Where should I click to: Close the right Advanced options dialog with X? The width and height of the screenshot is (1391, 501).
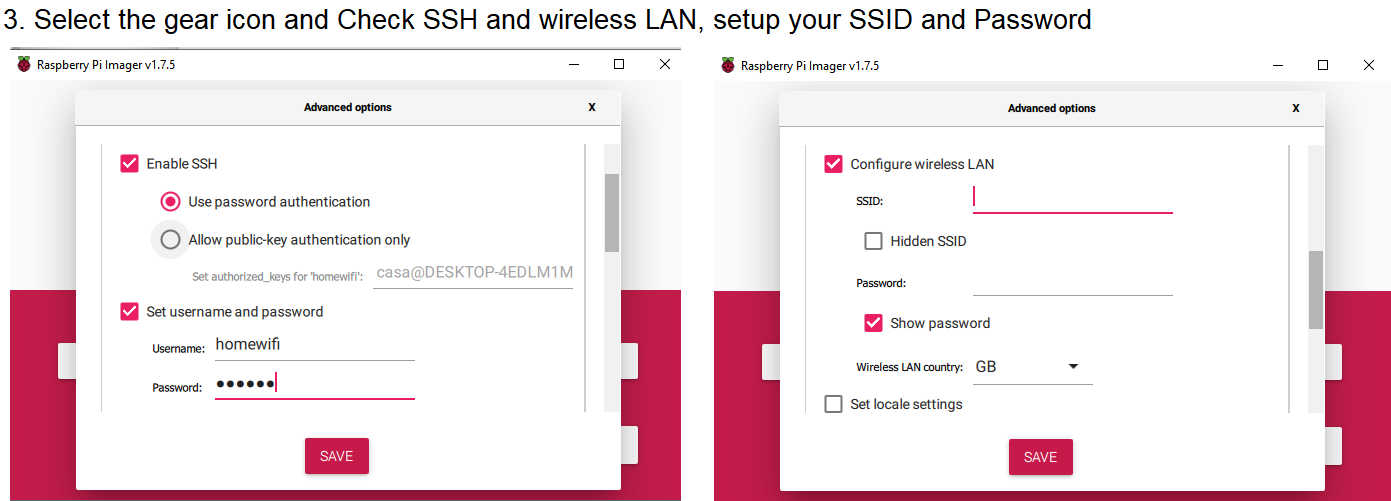[1296, 108]
